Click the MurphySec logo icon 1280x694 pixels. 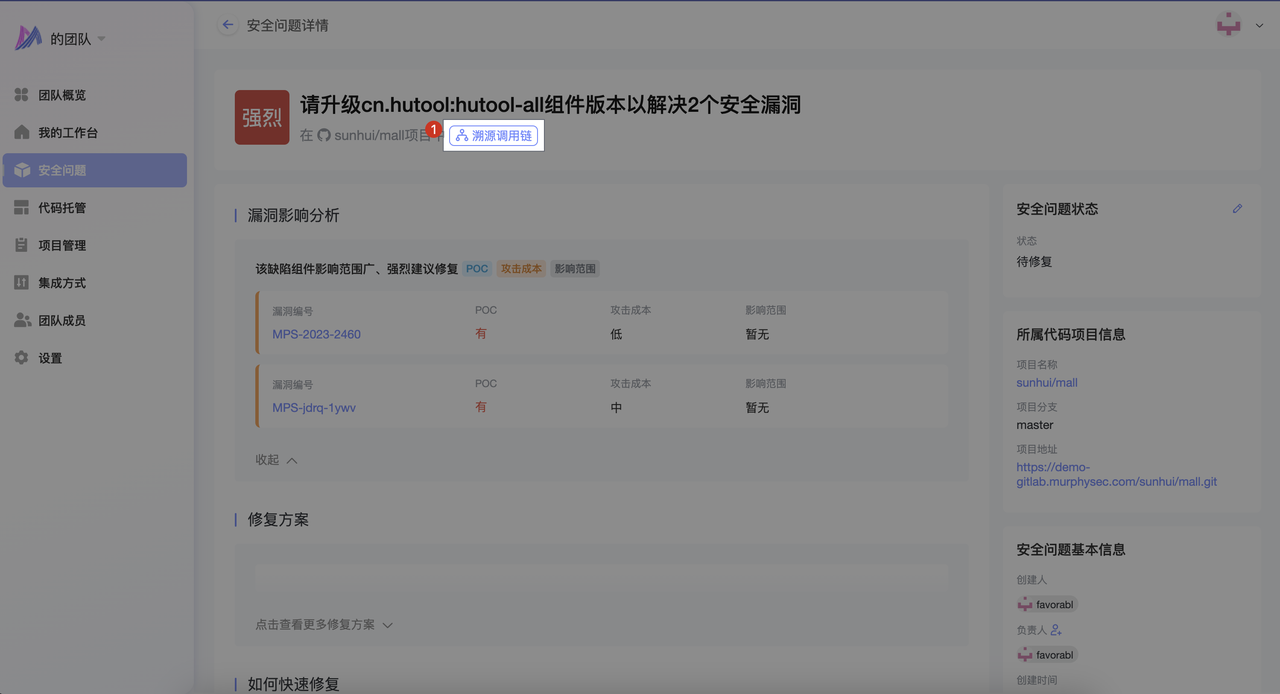(27, 39)
